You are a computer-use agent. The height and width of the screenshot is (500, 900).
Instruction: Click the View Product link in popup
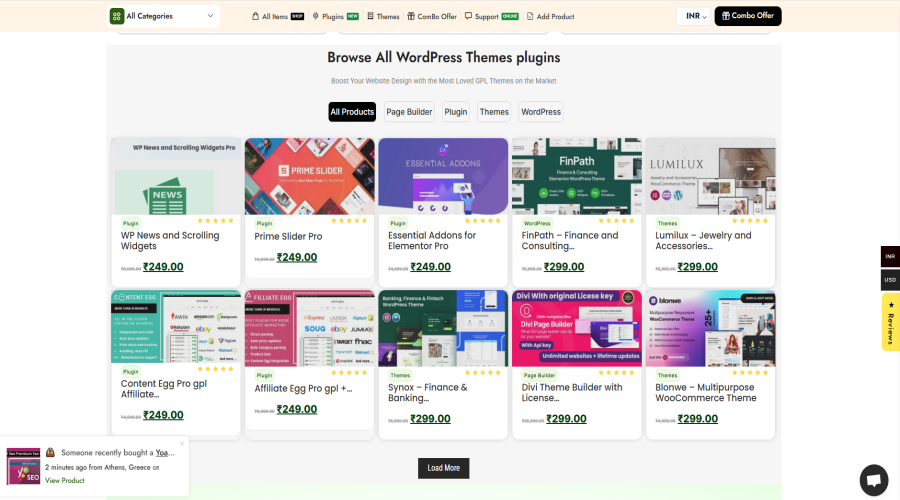tap(64, 481)
